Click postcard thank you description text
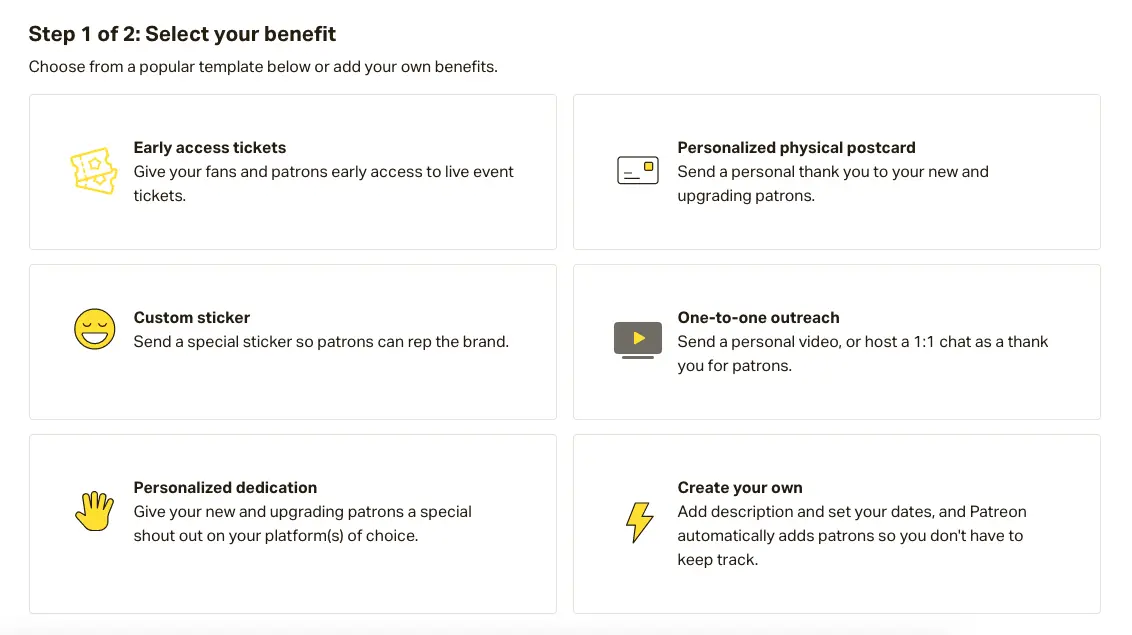The height and width of the screenshot is (635, 1132). [832, 184]
